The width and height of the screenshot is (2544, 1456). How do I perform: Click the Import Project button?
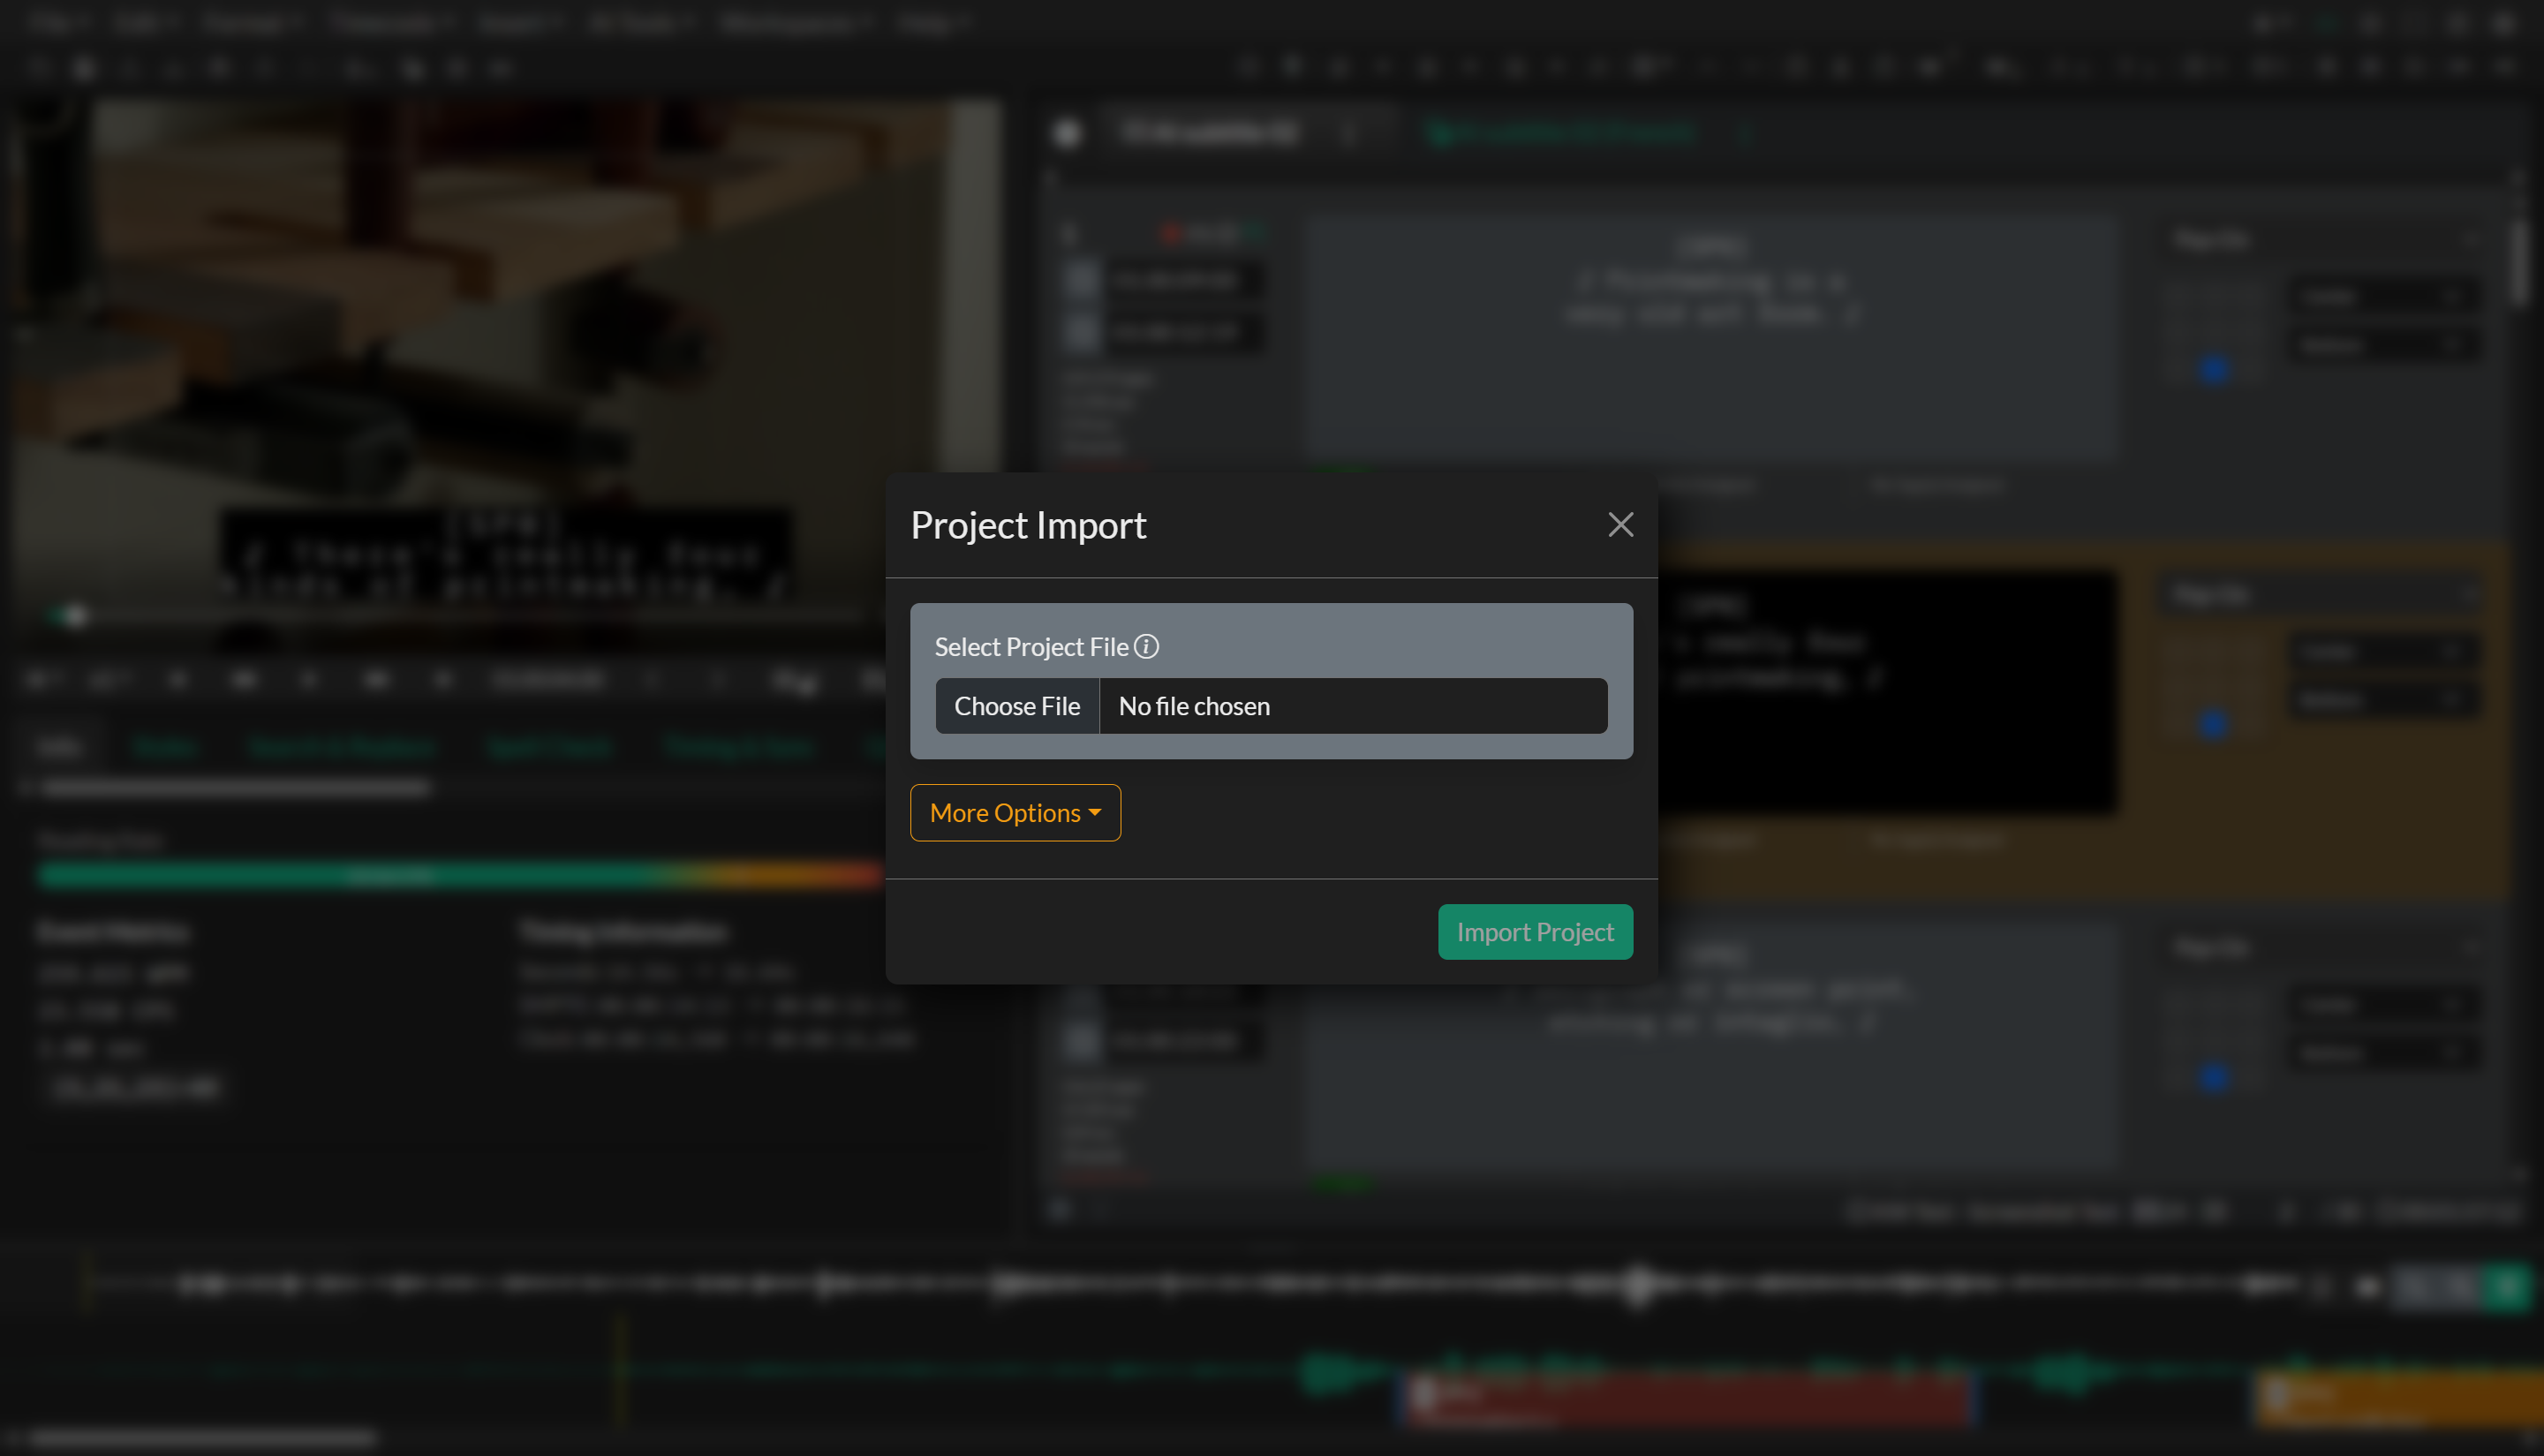coord(1535,931)
